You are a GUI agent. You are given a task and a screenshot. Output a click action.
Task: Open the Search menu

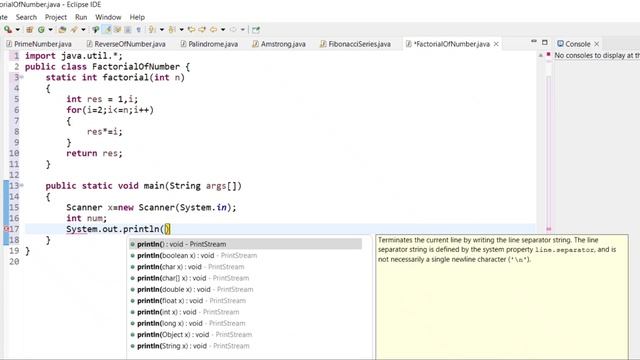[26, 17]
